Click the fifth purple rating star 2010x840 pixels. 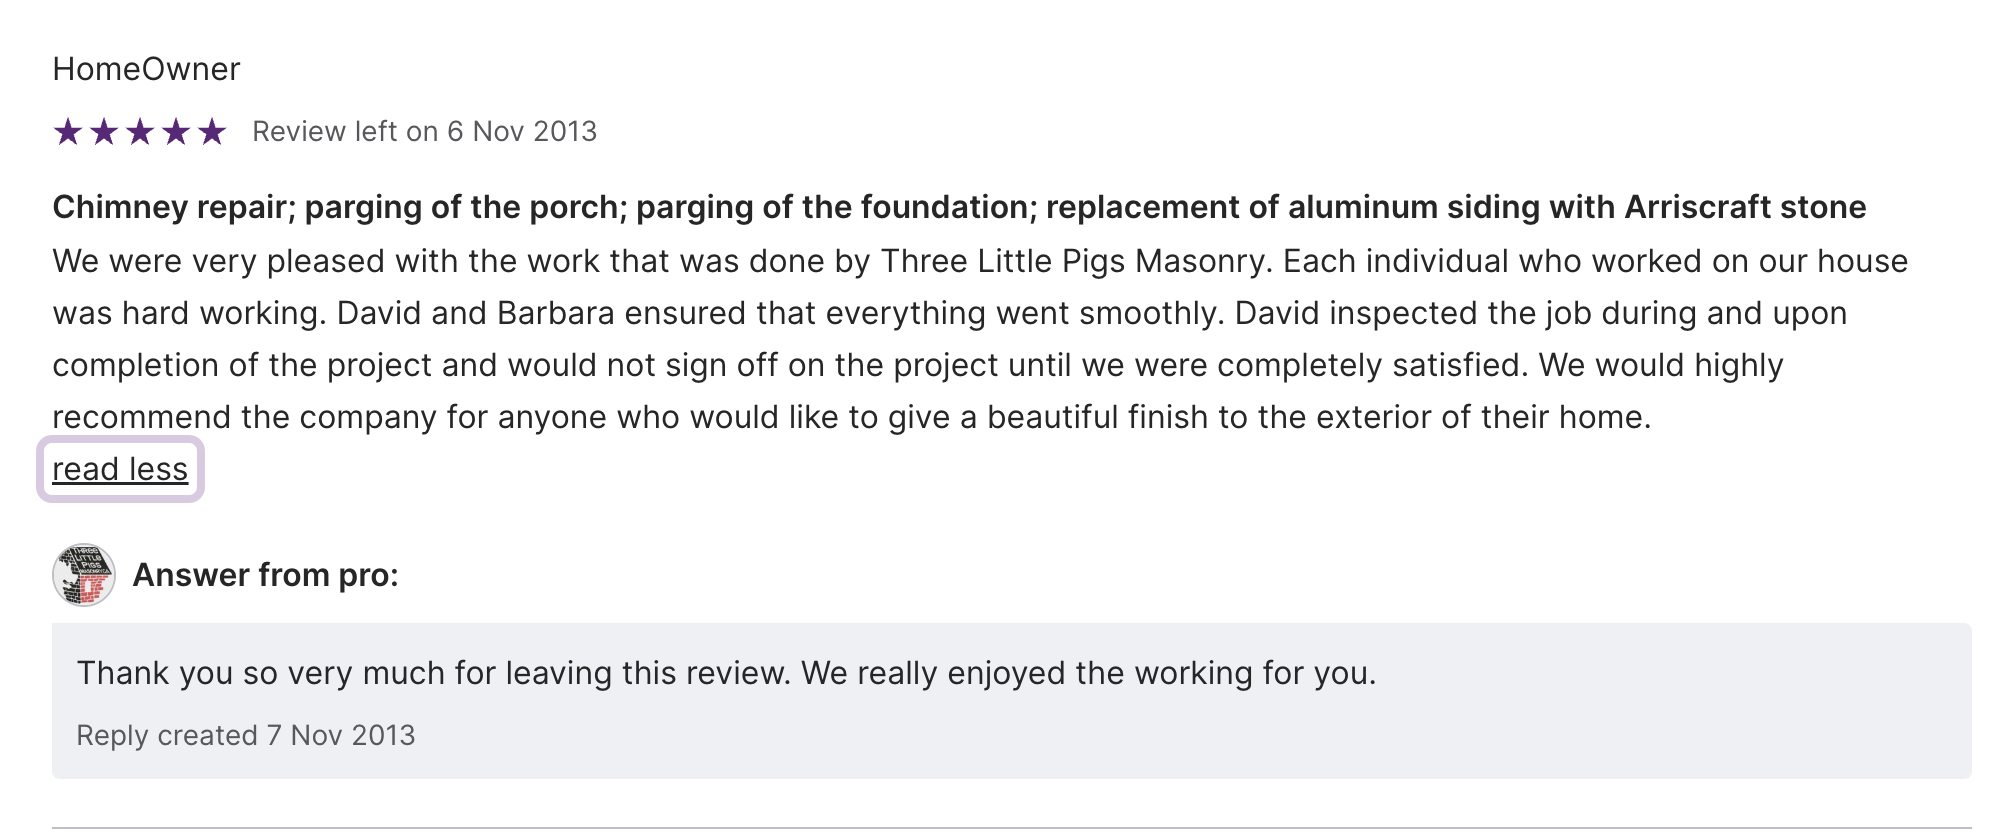point(212,131)
